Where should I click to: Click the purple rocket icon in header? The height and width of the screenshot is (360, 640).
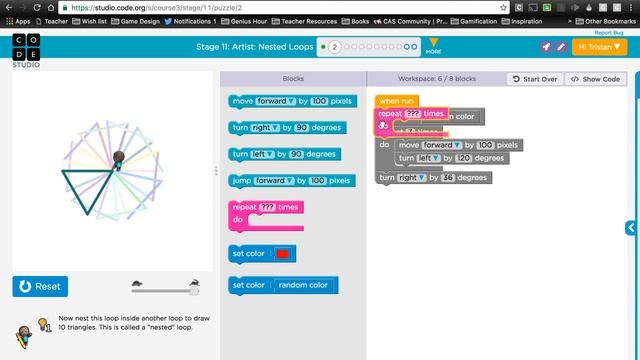546,47
